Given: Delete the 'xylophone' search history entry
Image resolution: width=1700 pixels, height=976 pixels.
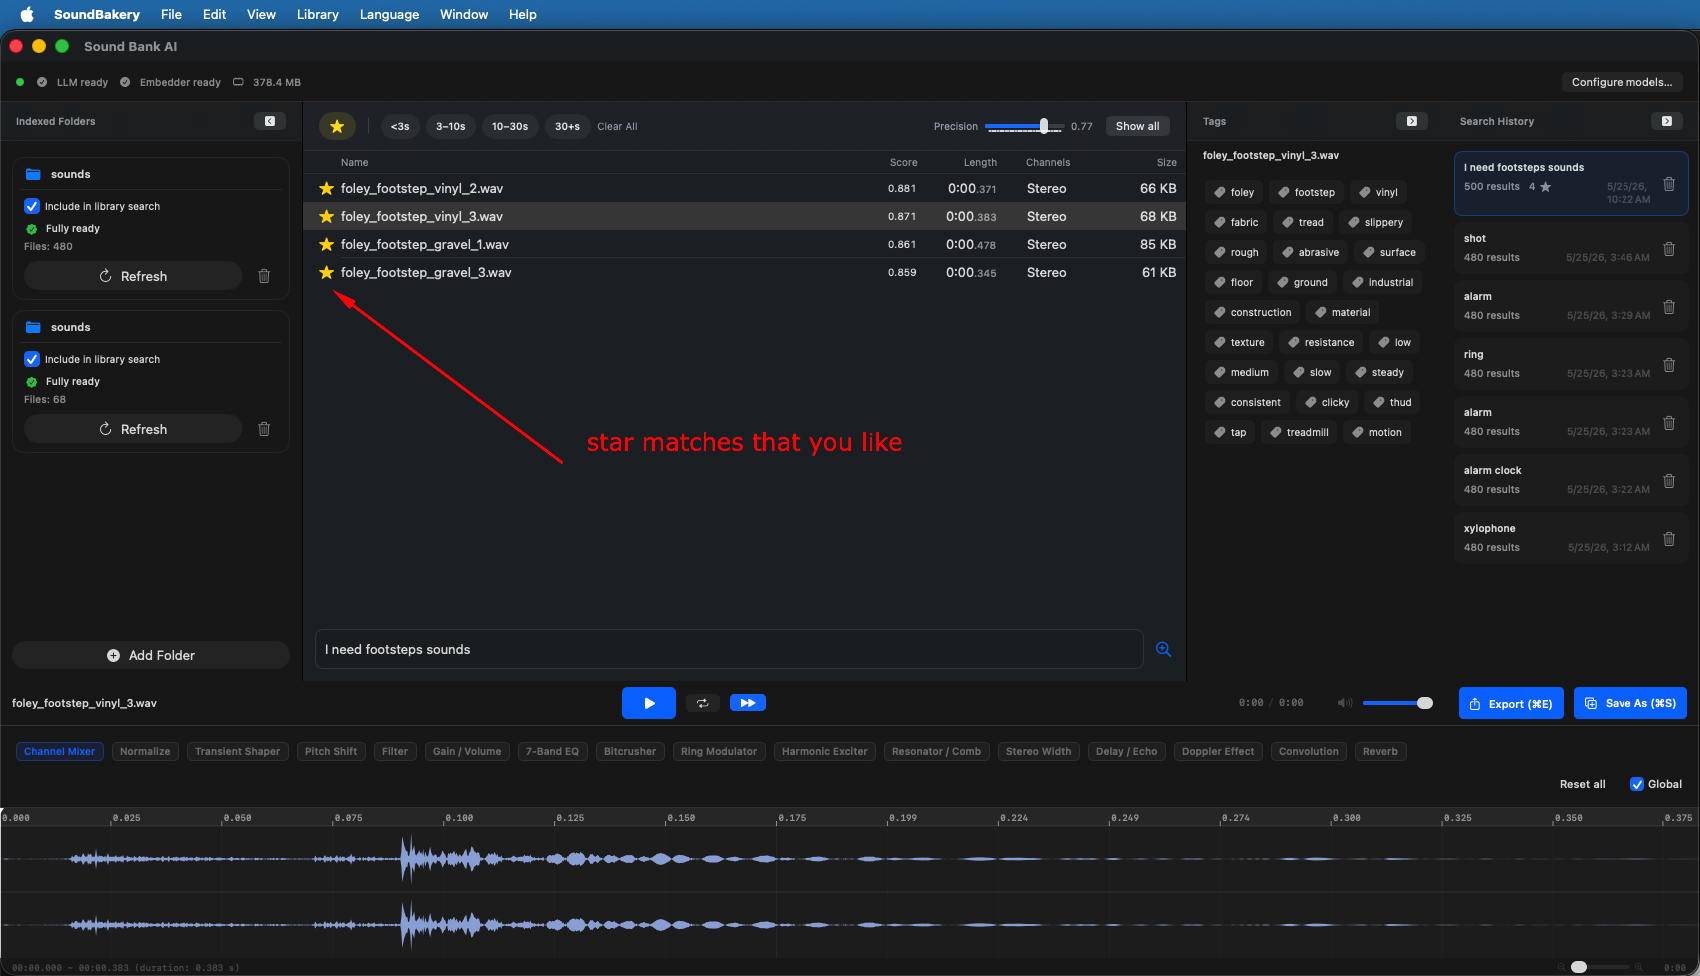Looking at the screenshot, I should coord(1669,538).
